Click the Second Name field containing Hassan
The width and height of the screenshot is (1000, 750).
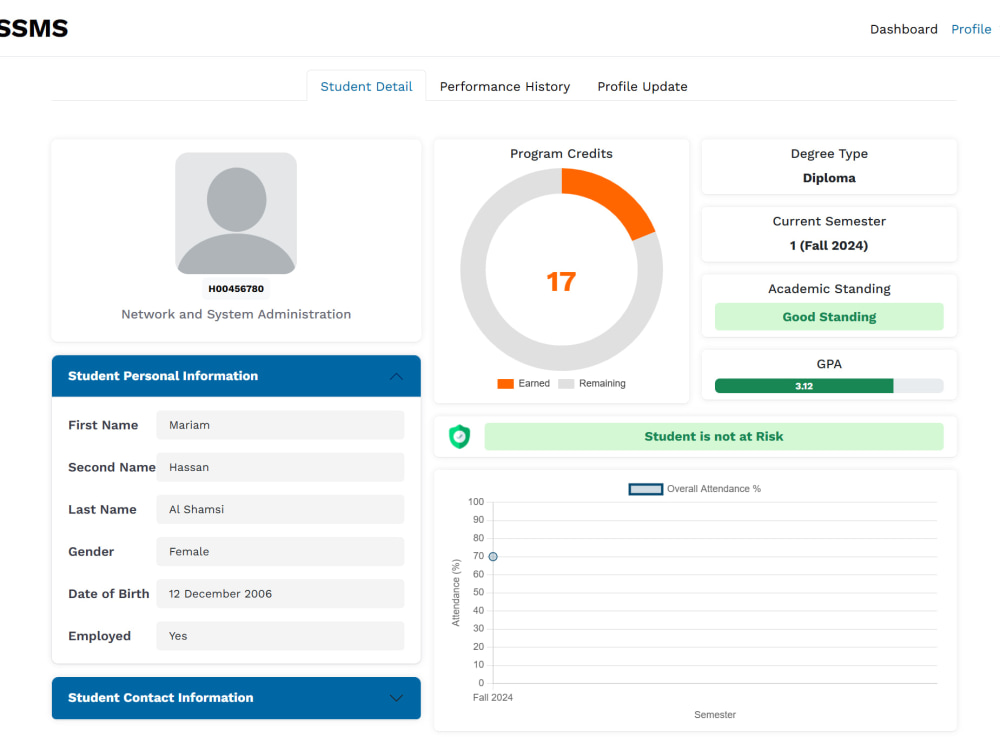[x=280, y=467]
